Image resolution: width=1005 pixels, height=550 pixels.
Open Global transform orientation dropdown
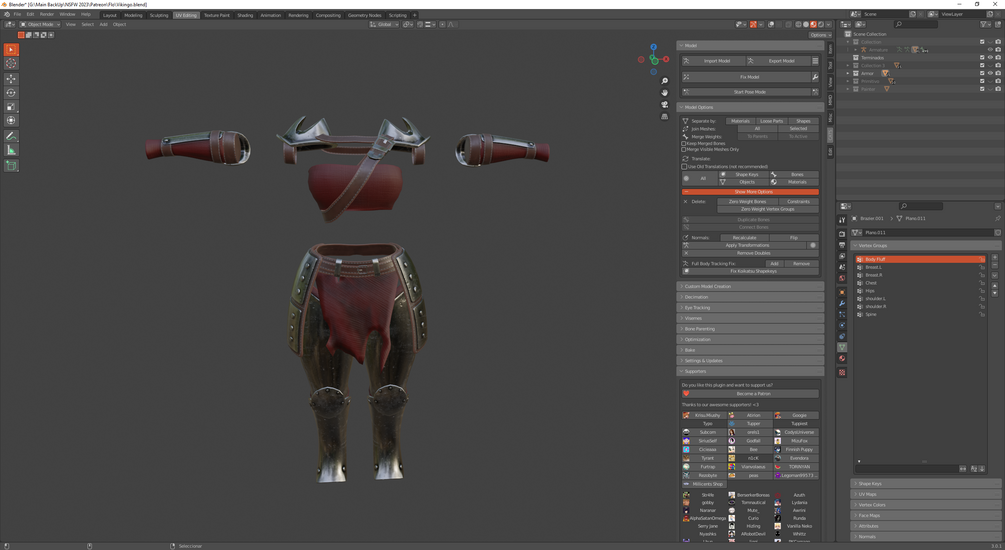click(x=384, y=24)
